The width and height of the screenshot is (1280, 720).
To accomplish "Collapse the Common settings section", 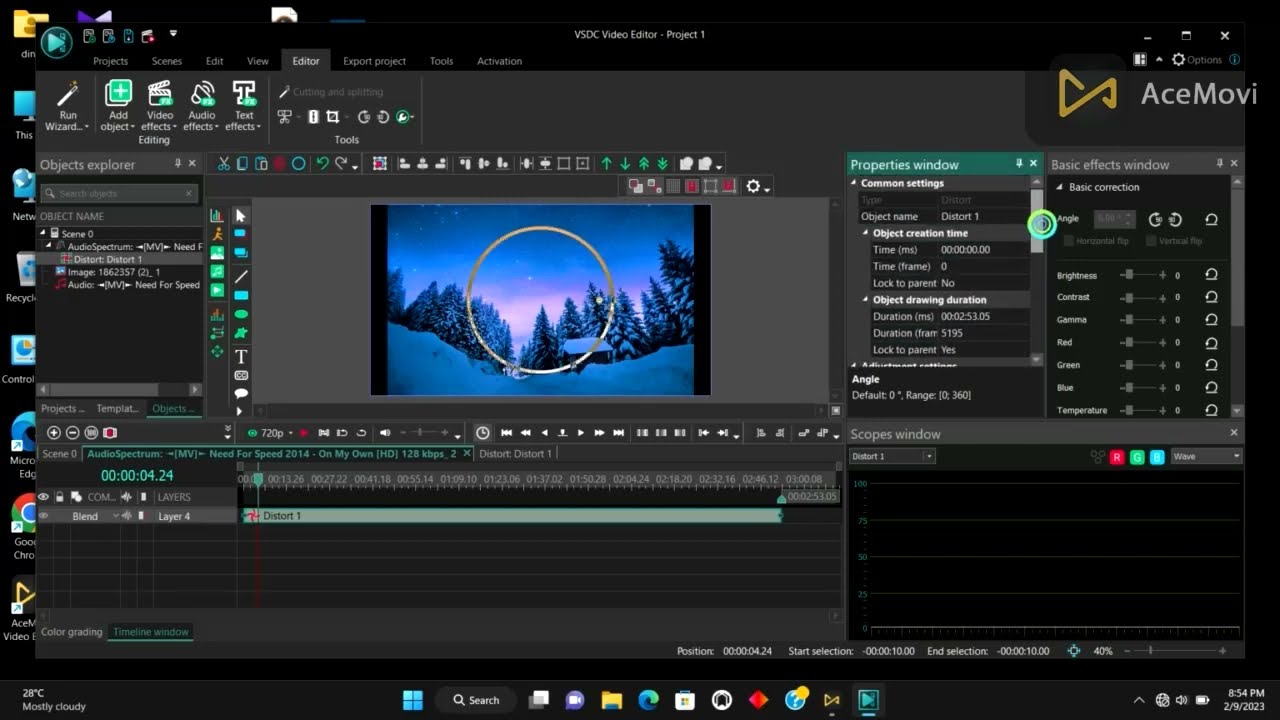I will pyautogui.click(x=854, y=183).
